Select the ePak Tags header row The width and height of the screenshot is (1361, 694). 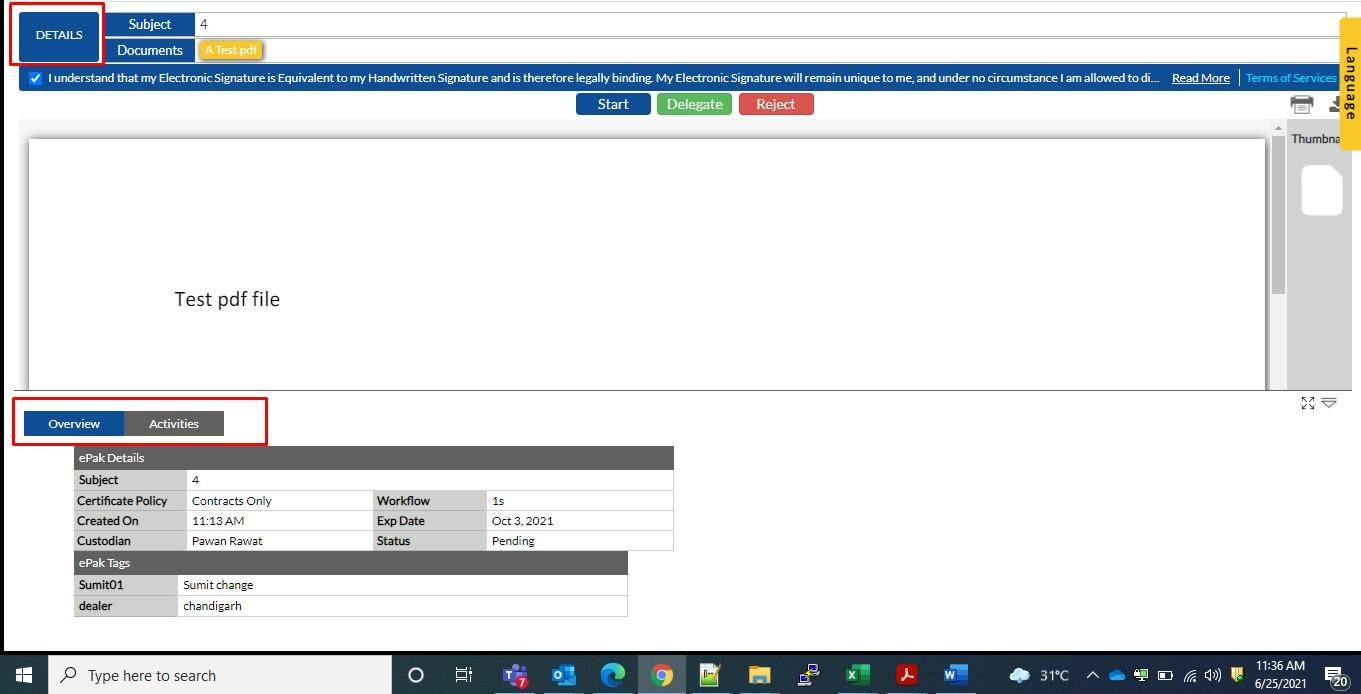[351, 563]
